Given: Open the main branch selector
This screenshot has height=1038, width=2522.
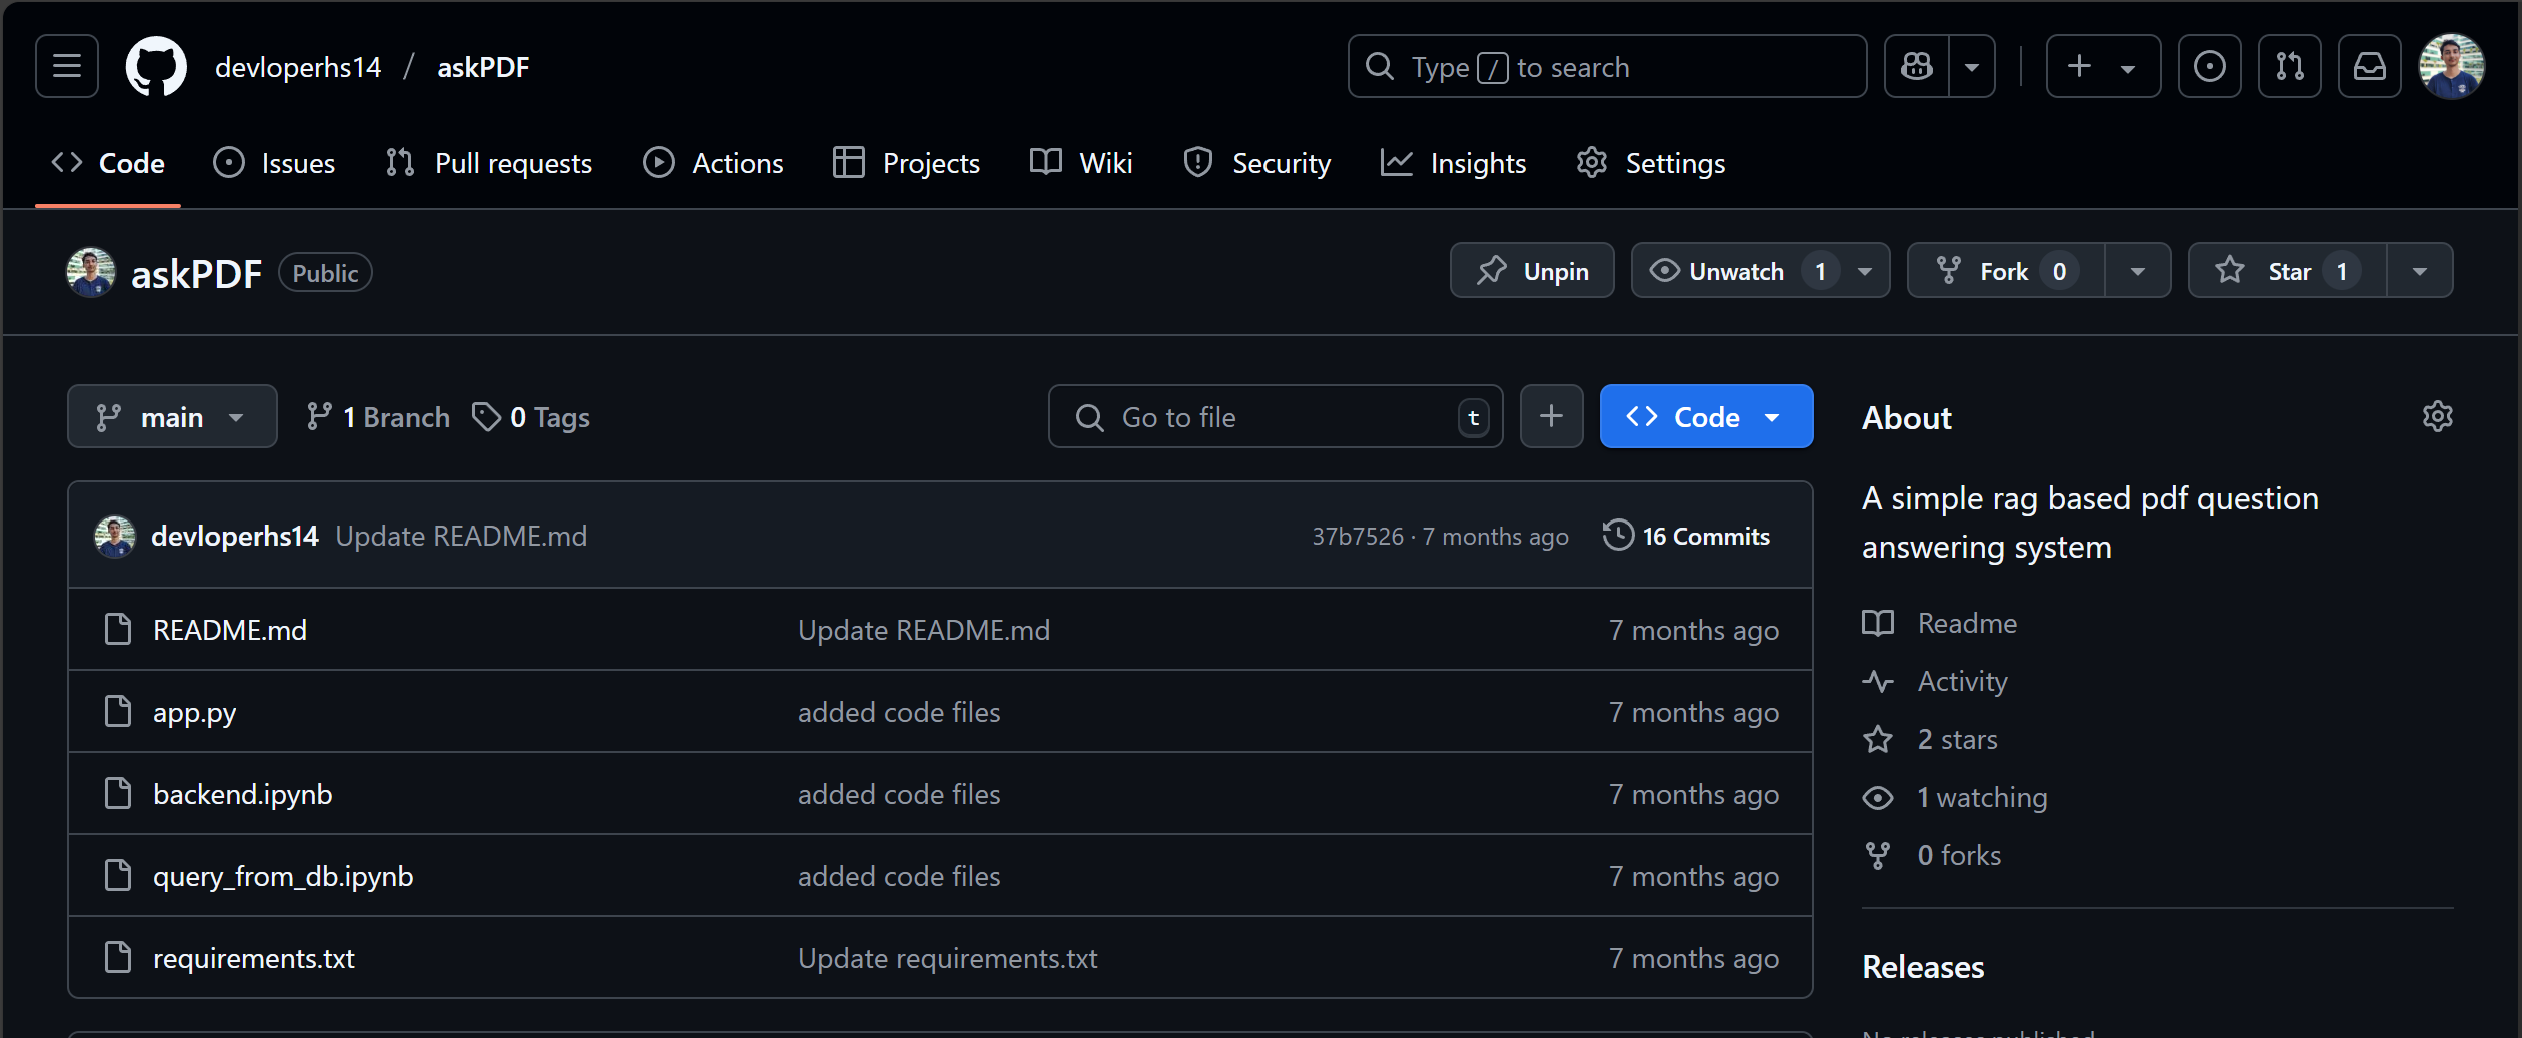Looking at the screenshot, I should [172, 416].
